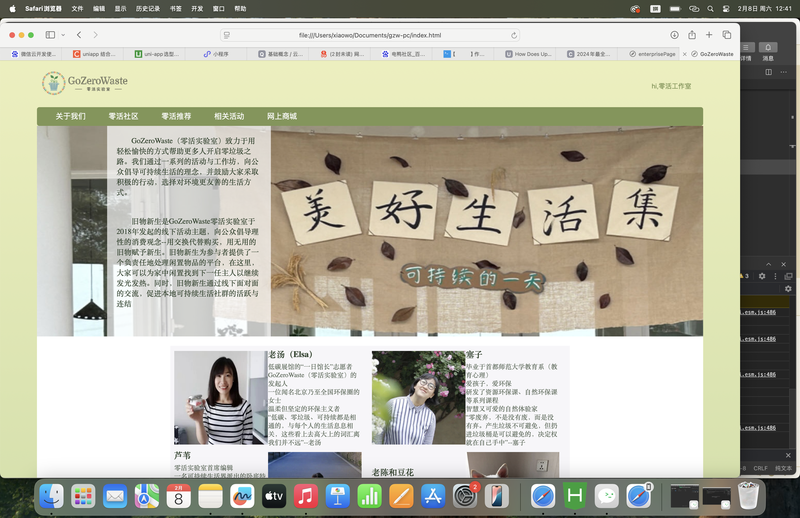
Task: Switch to the uni-app 选型 tab
Action: [156, 54]
